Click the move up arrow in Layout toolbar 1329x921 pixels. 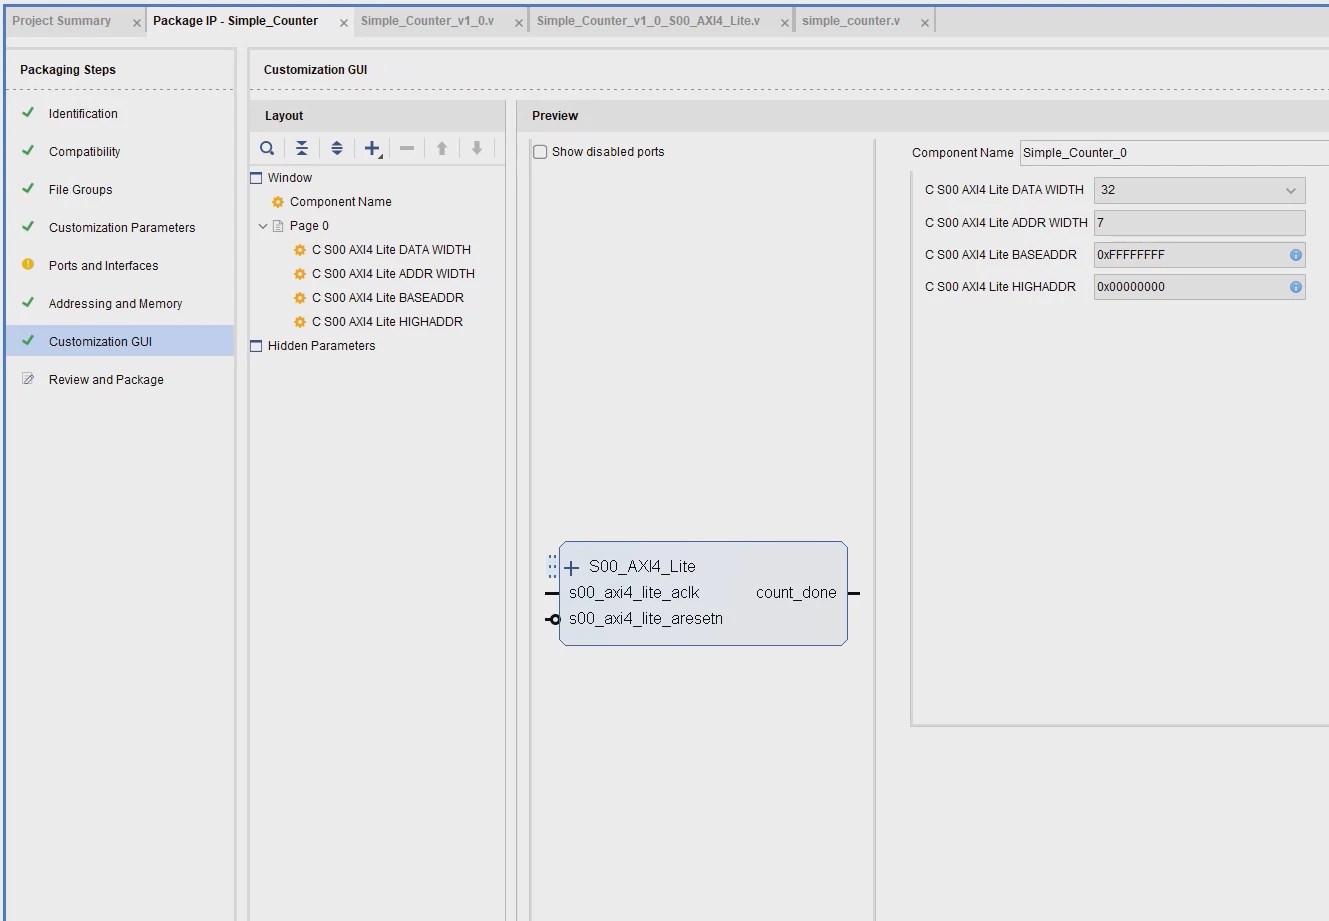[442, 148]
